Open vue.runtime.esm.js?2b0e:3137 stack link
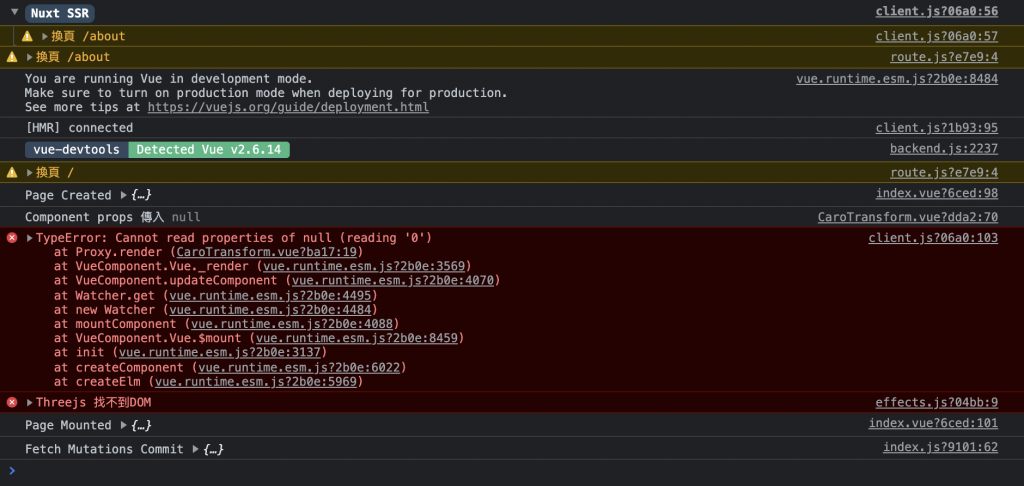The width and height of the screenshot is (1024, 486). point(219,353)
